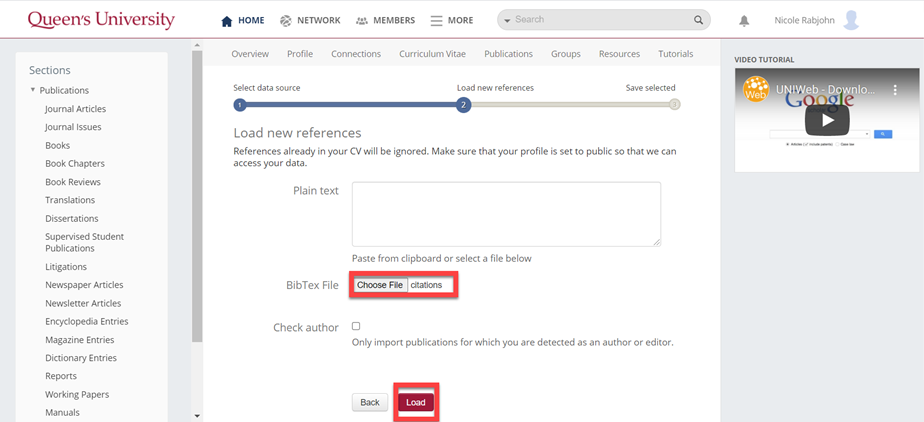Image resolution: width=924 pixels, height=422 pixels.
Task: Open the Publications tab
Action: click(x=508, y=54)
